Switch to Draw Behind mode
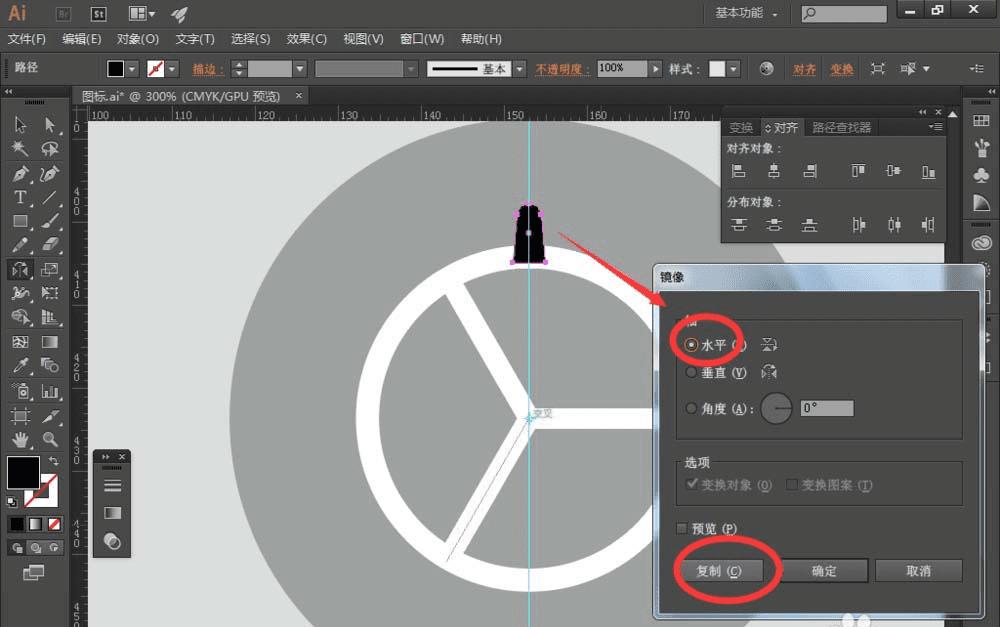 [x=36, y=548]
